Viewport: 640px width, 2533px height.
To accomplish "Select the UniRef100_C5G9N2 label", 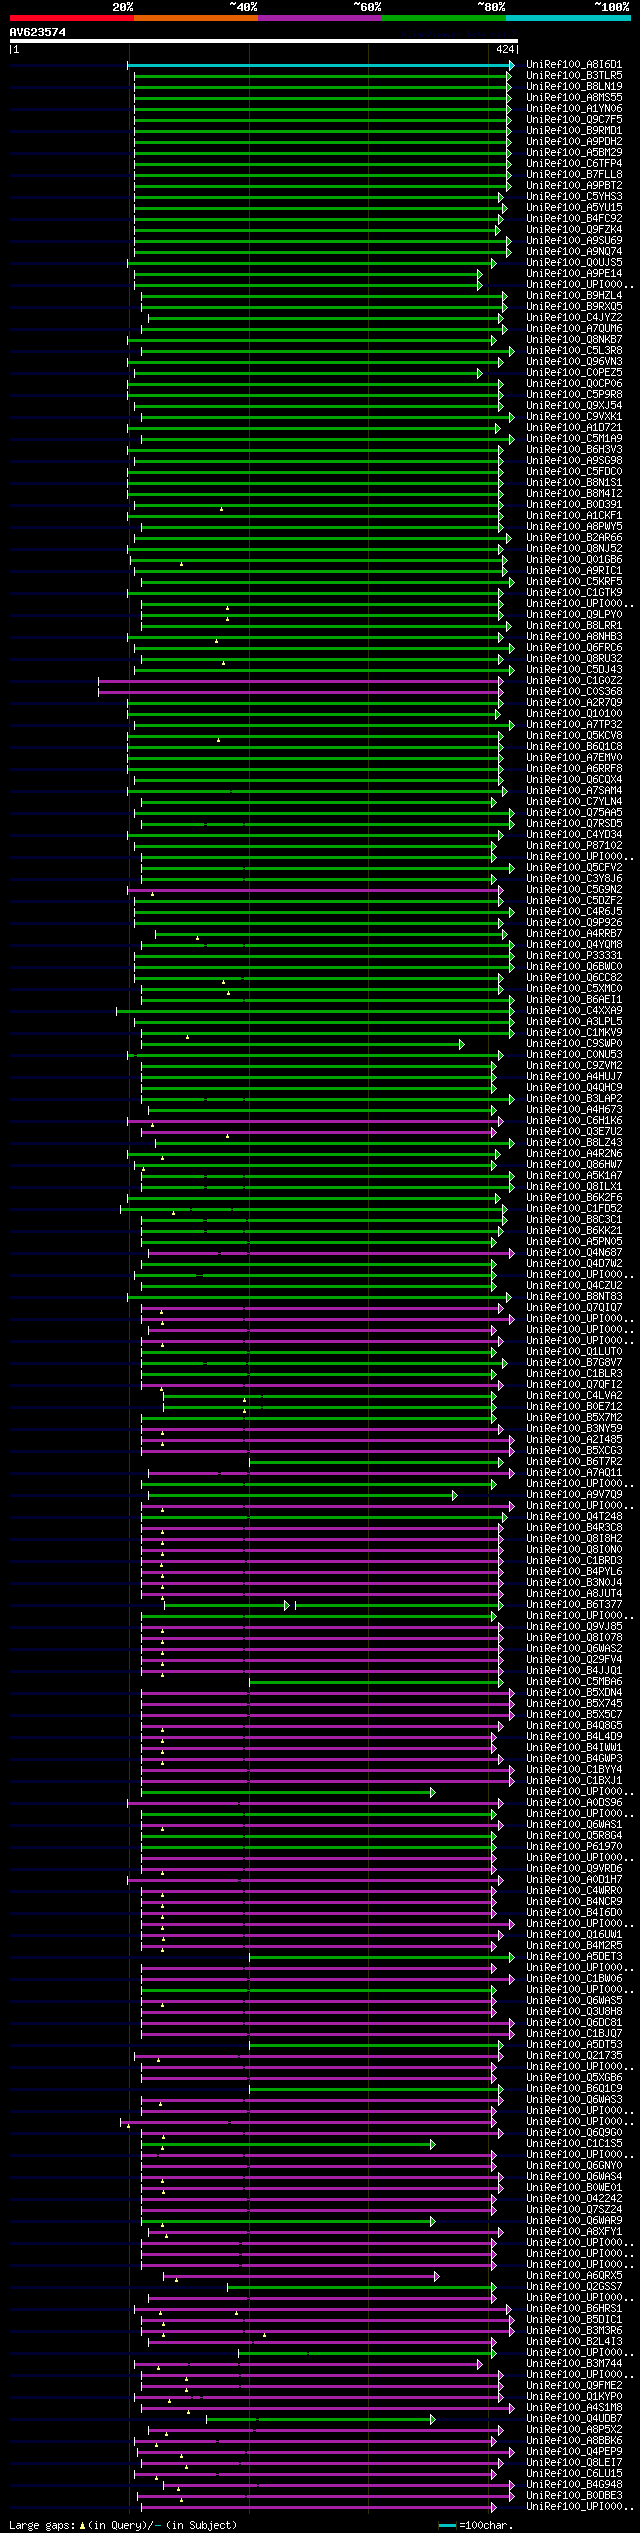I will click(x=574, y=890).
